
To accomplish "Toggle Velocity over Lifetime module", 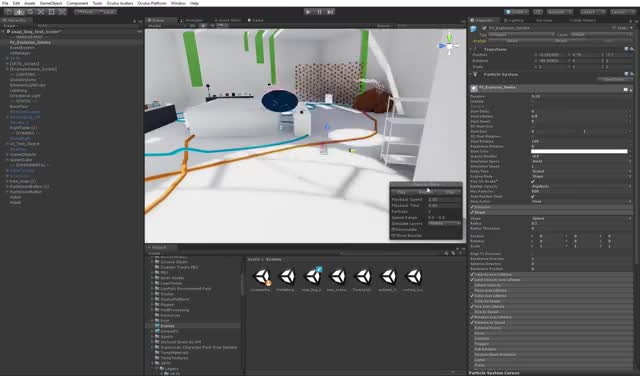I will pyautogui.click(x=473, y=274).
